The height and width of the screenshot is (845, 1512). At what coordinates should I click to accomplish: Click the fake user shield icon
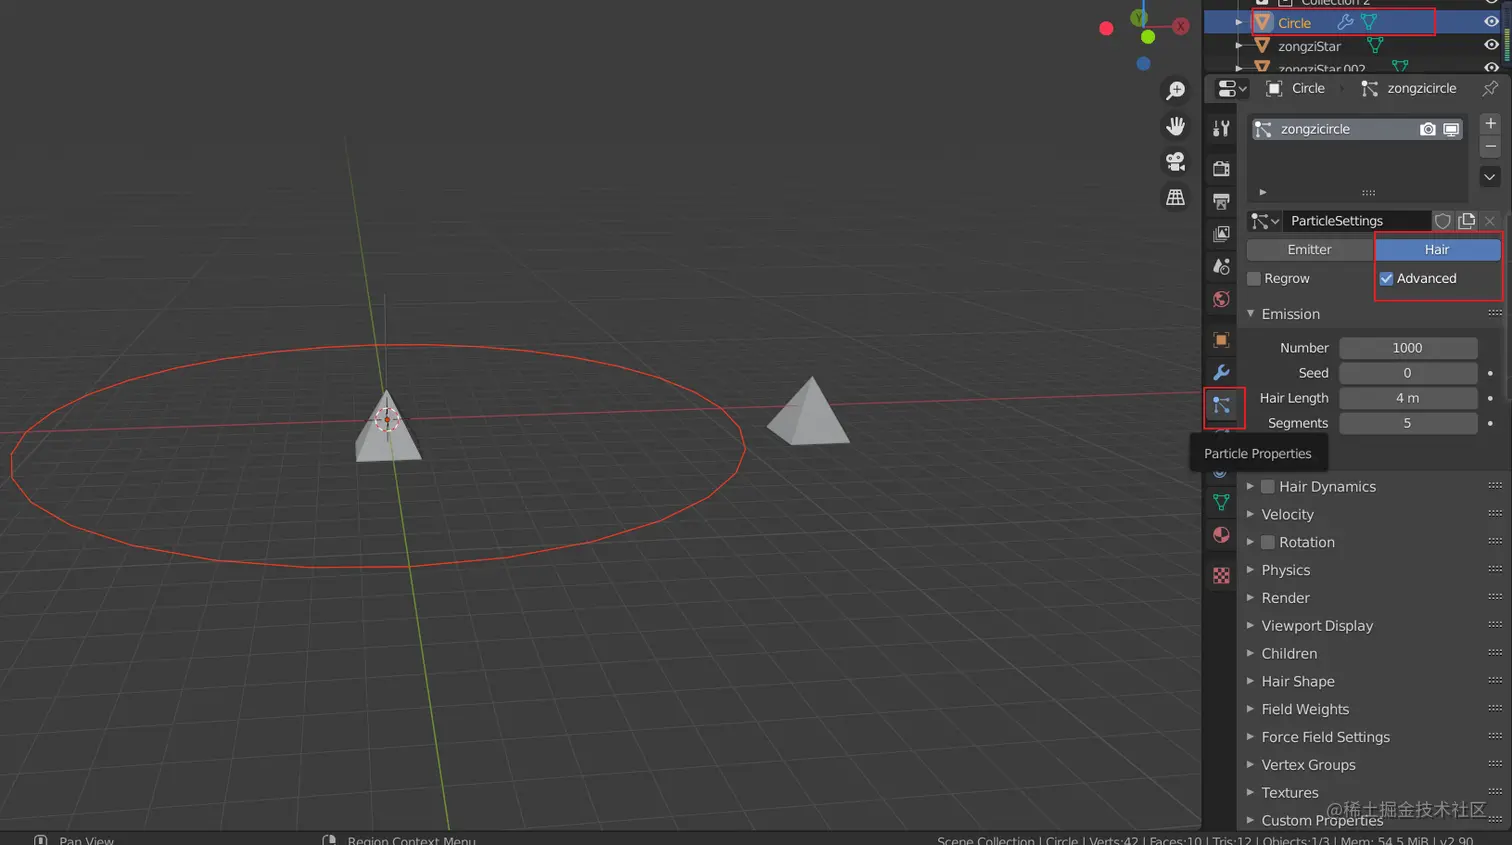(1443, 221)
